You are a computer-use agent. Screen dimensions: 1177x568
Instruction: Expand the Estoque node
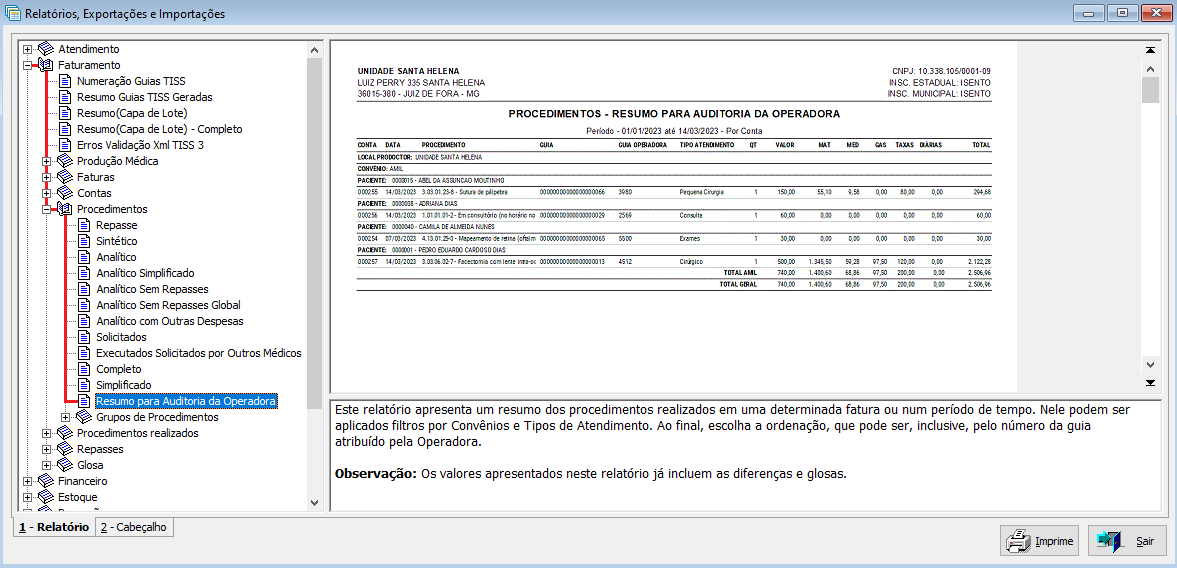point(28,497)
